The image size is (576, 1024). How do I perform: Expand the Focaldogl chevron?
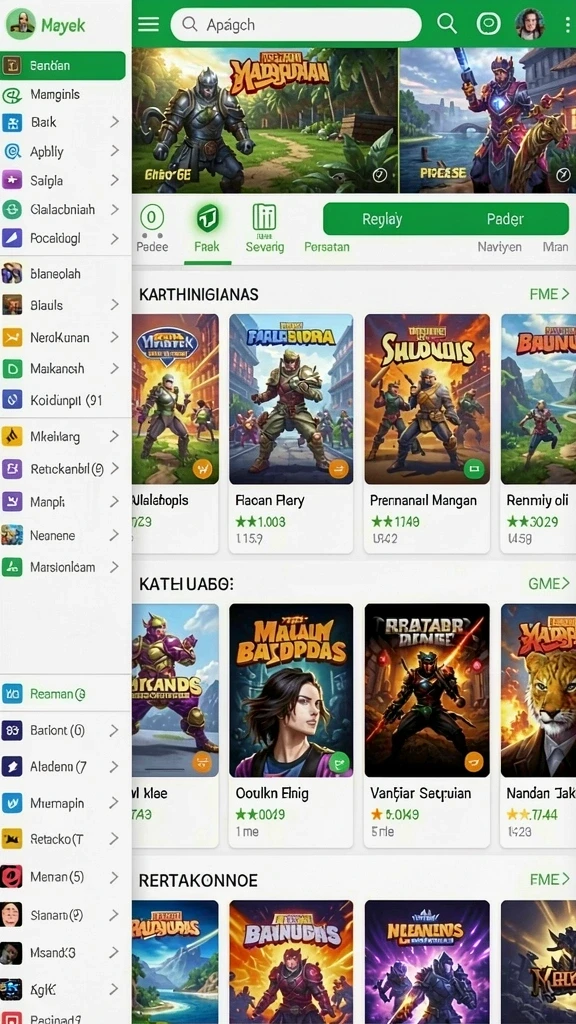(114, 239)
